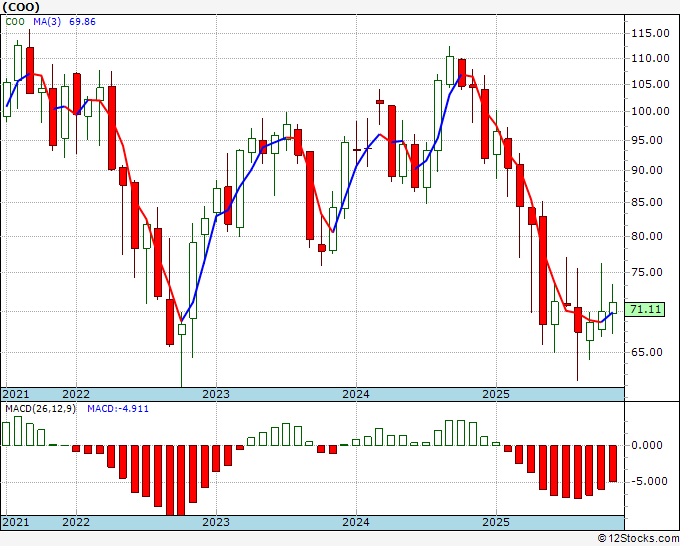
Task: Click 2024 on the price chart timeline
Action: coord(356,394)
